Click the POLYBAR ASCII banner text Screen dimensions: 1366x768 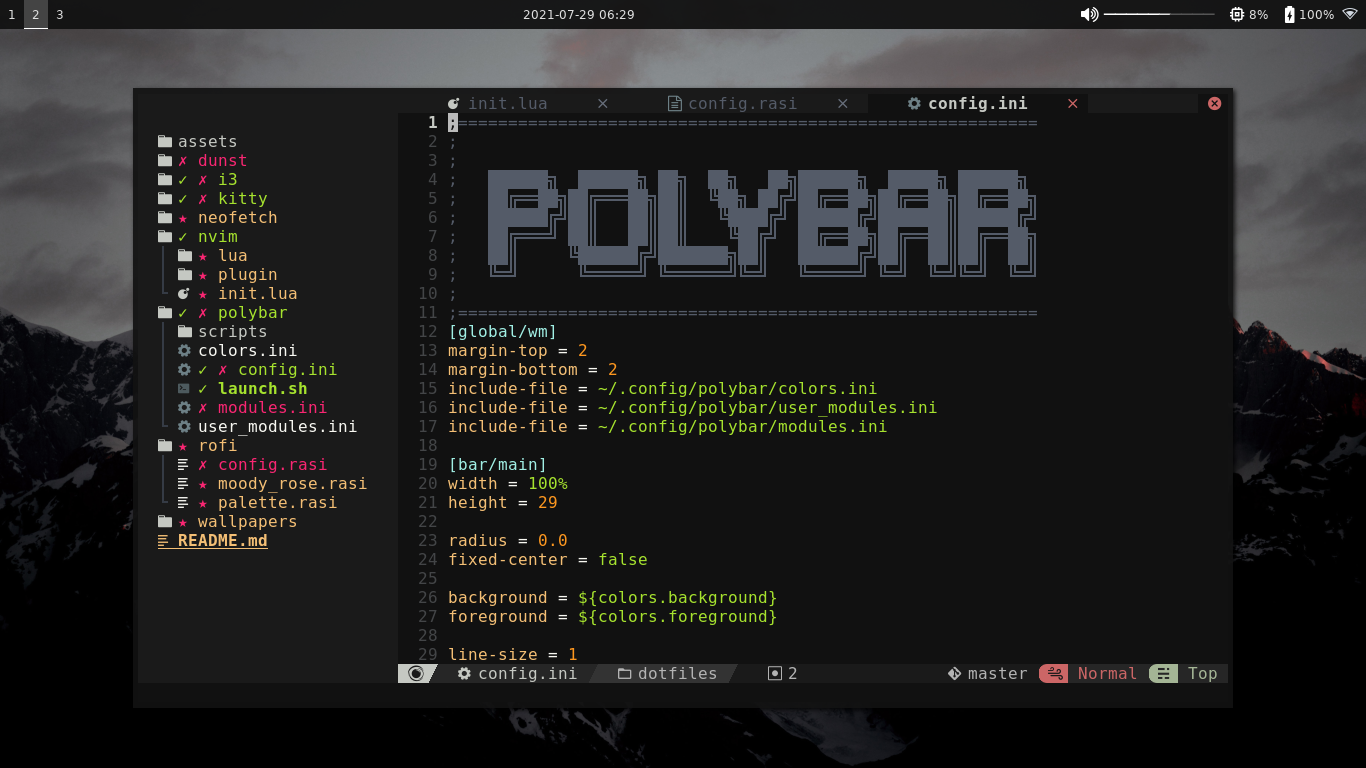pyautogui.click(x=762, y=223)
